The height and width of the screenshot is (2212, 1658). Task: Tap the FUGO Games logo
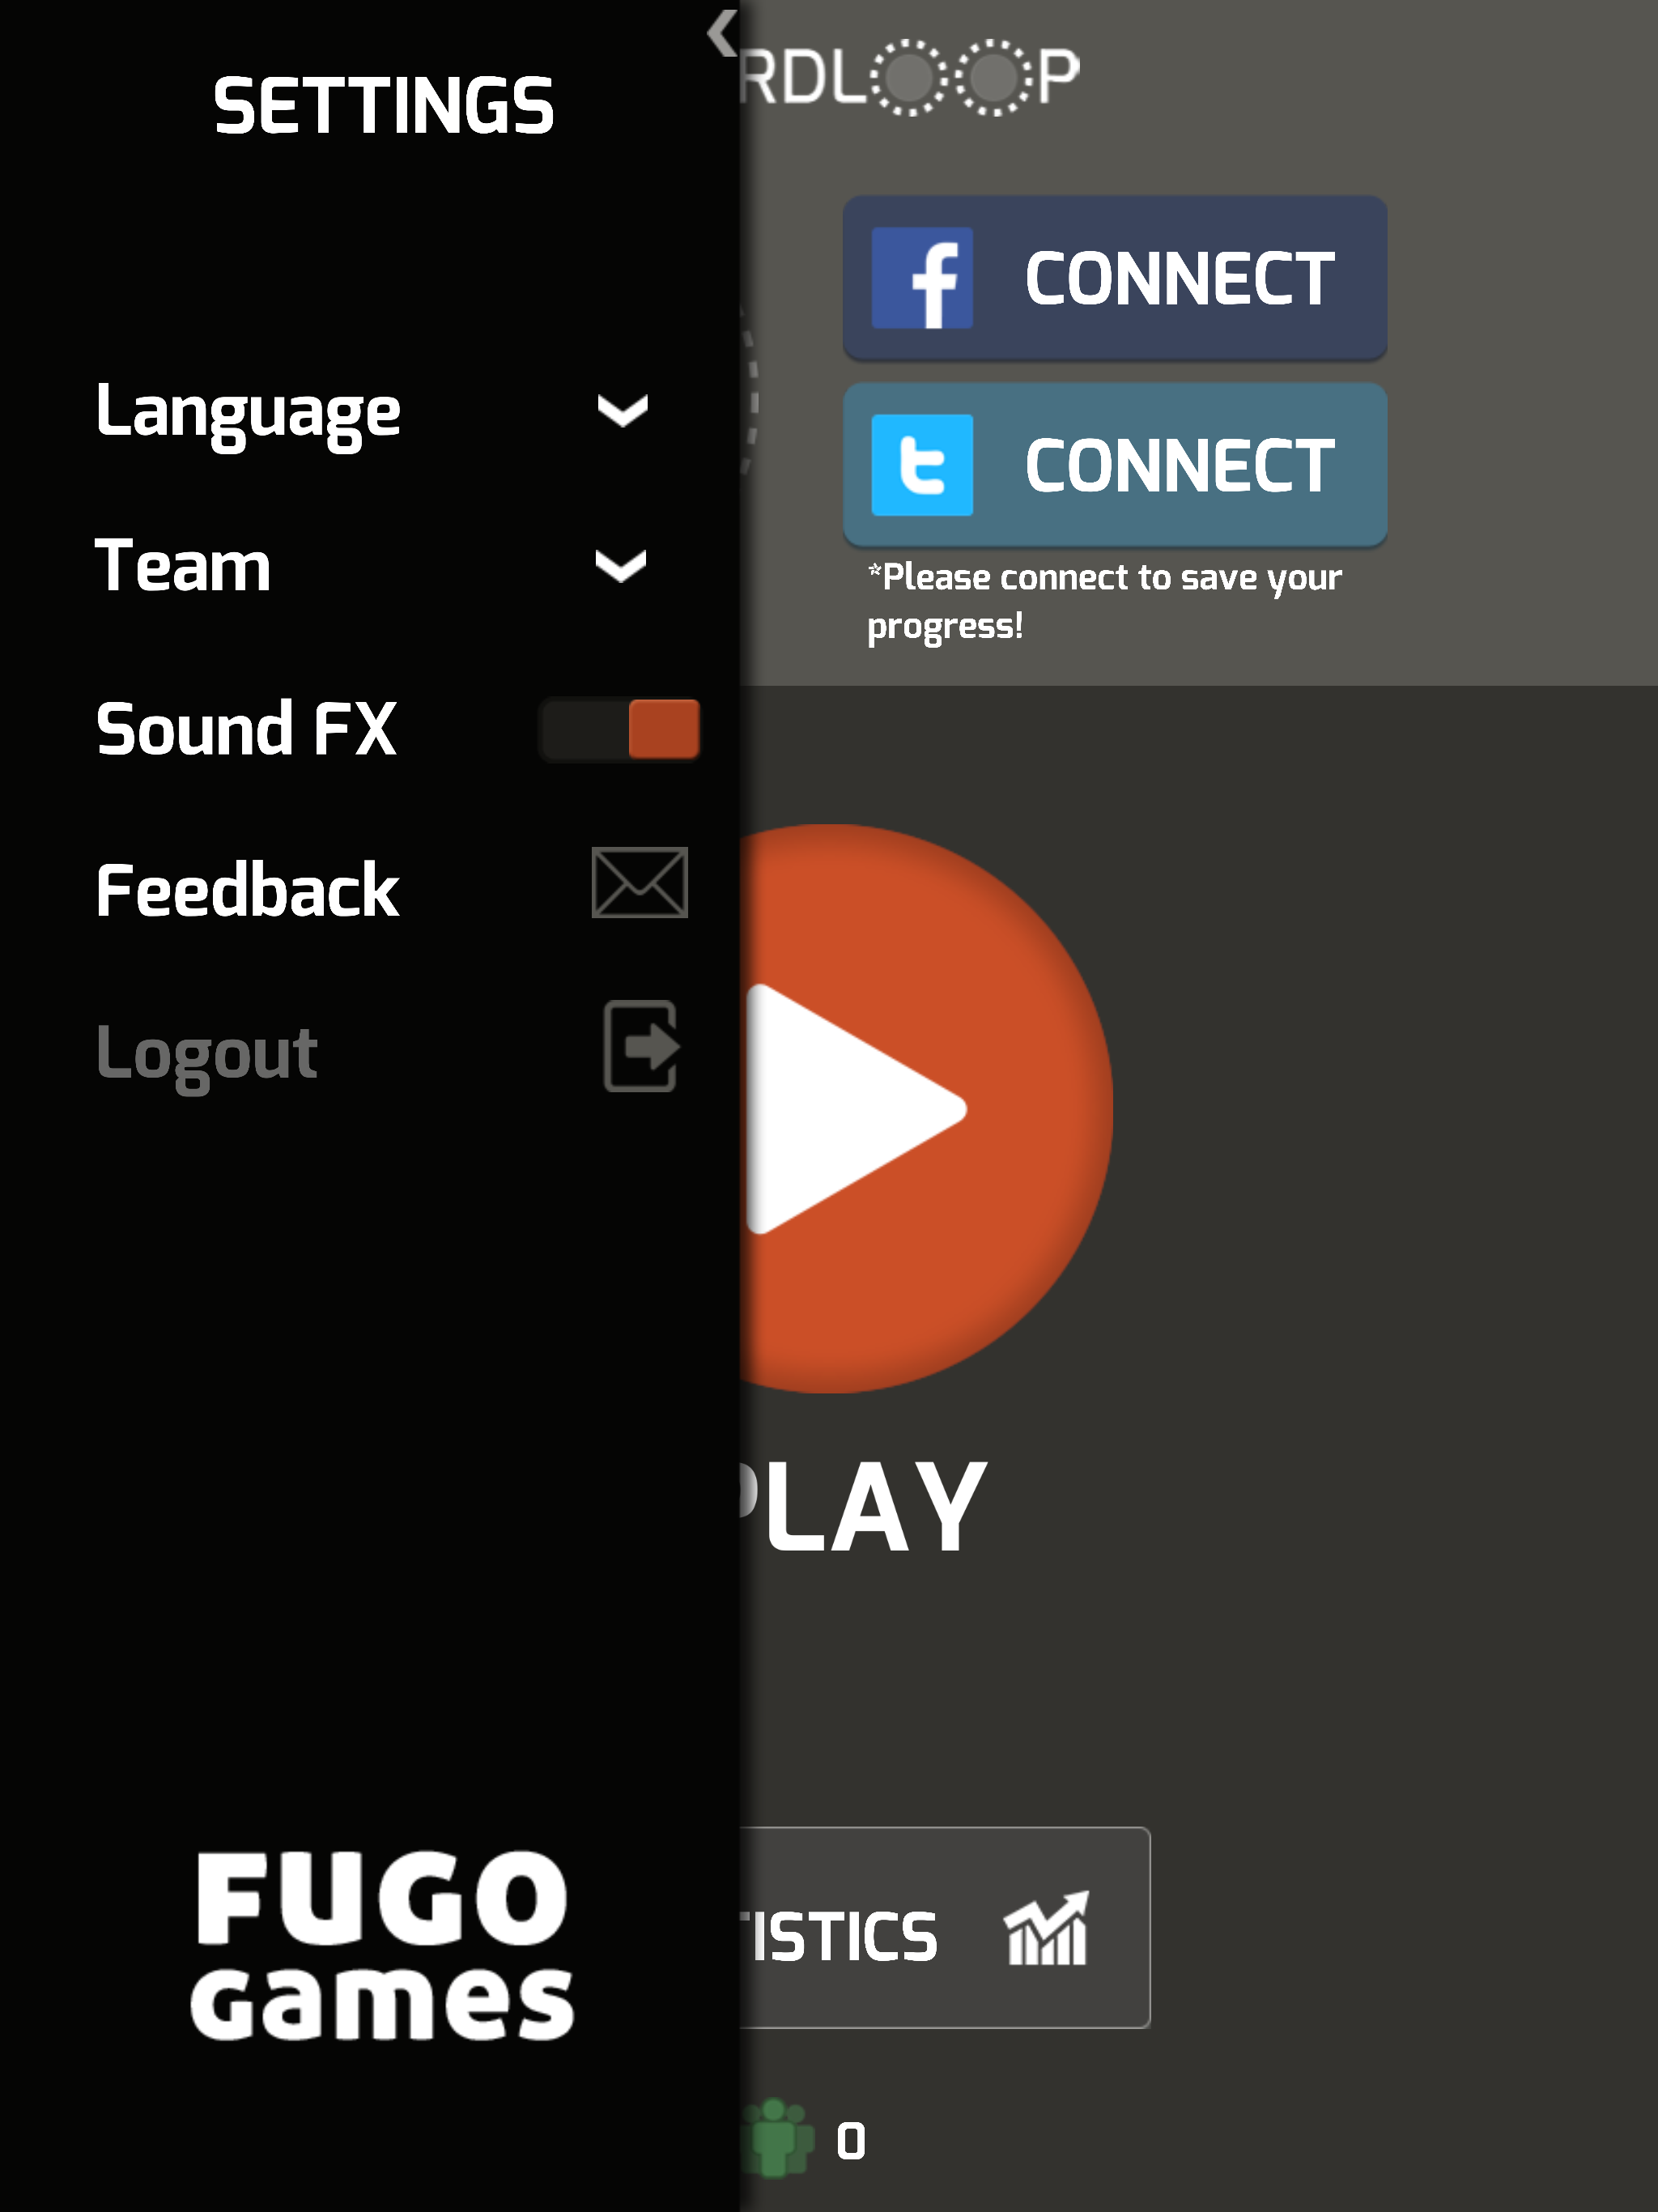[x=382, y=1945]
